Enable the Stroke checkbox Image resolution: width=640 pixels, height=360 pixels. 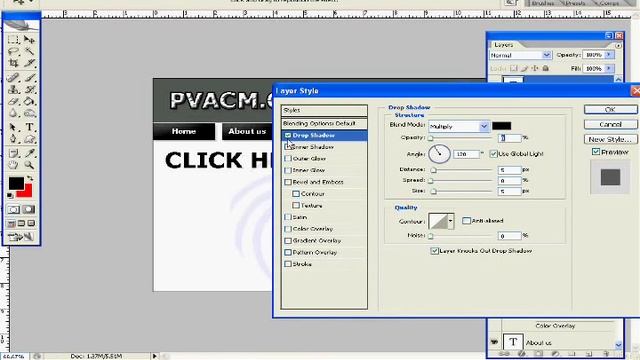pyautogui.click(x=288, y=264)
